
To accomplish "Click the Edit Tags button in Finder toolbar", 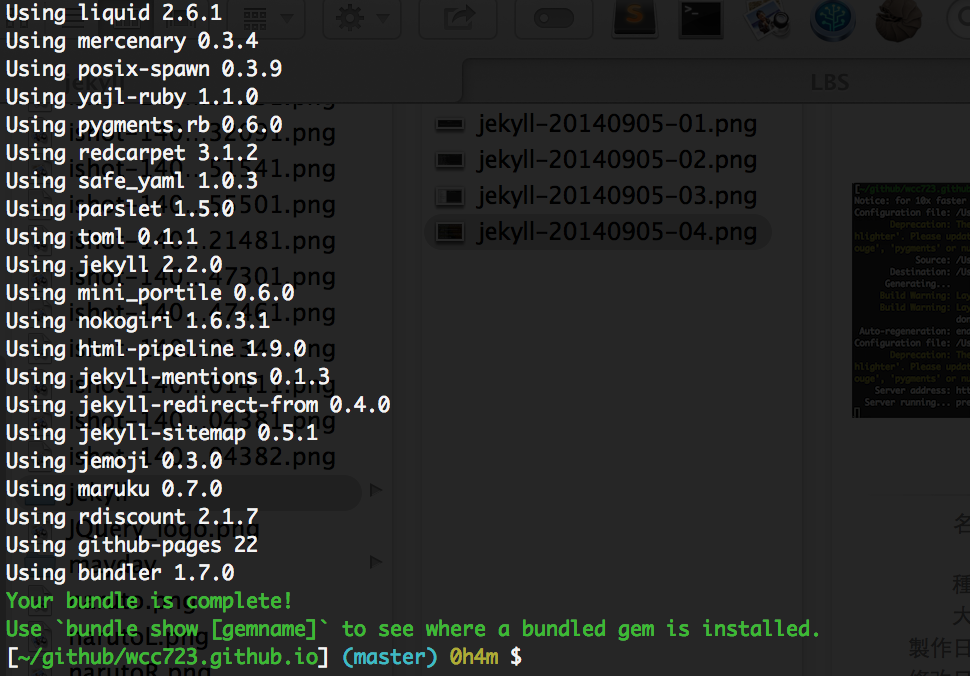I will [x=554, y=17].
